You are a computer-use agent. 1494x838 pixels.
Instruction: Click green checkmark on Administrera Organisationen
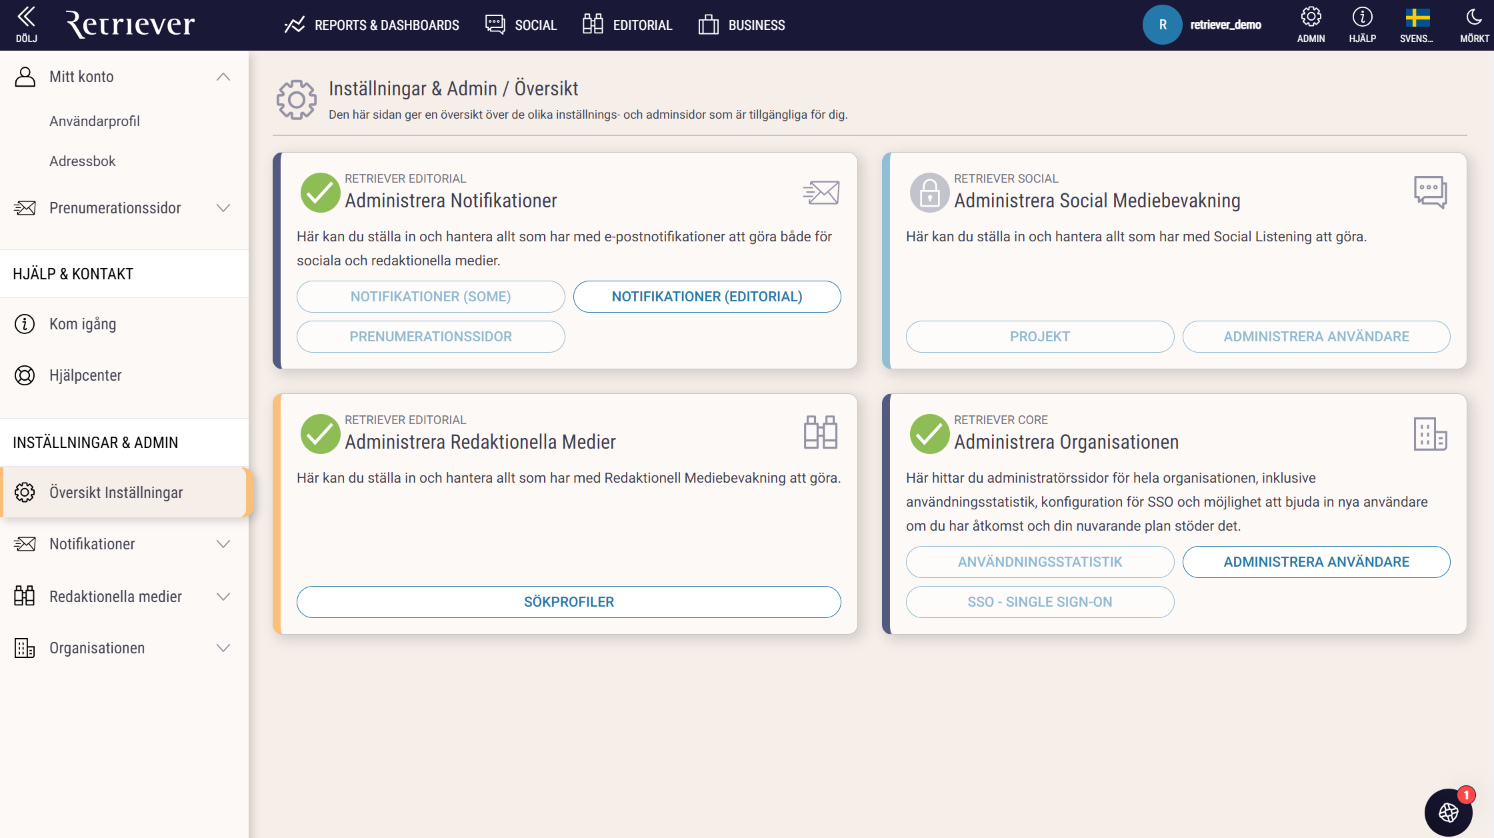929,434
